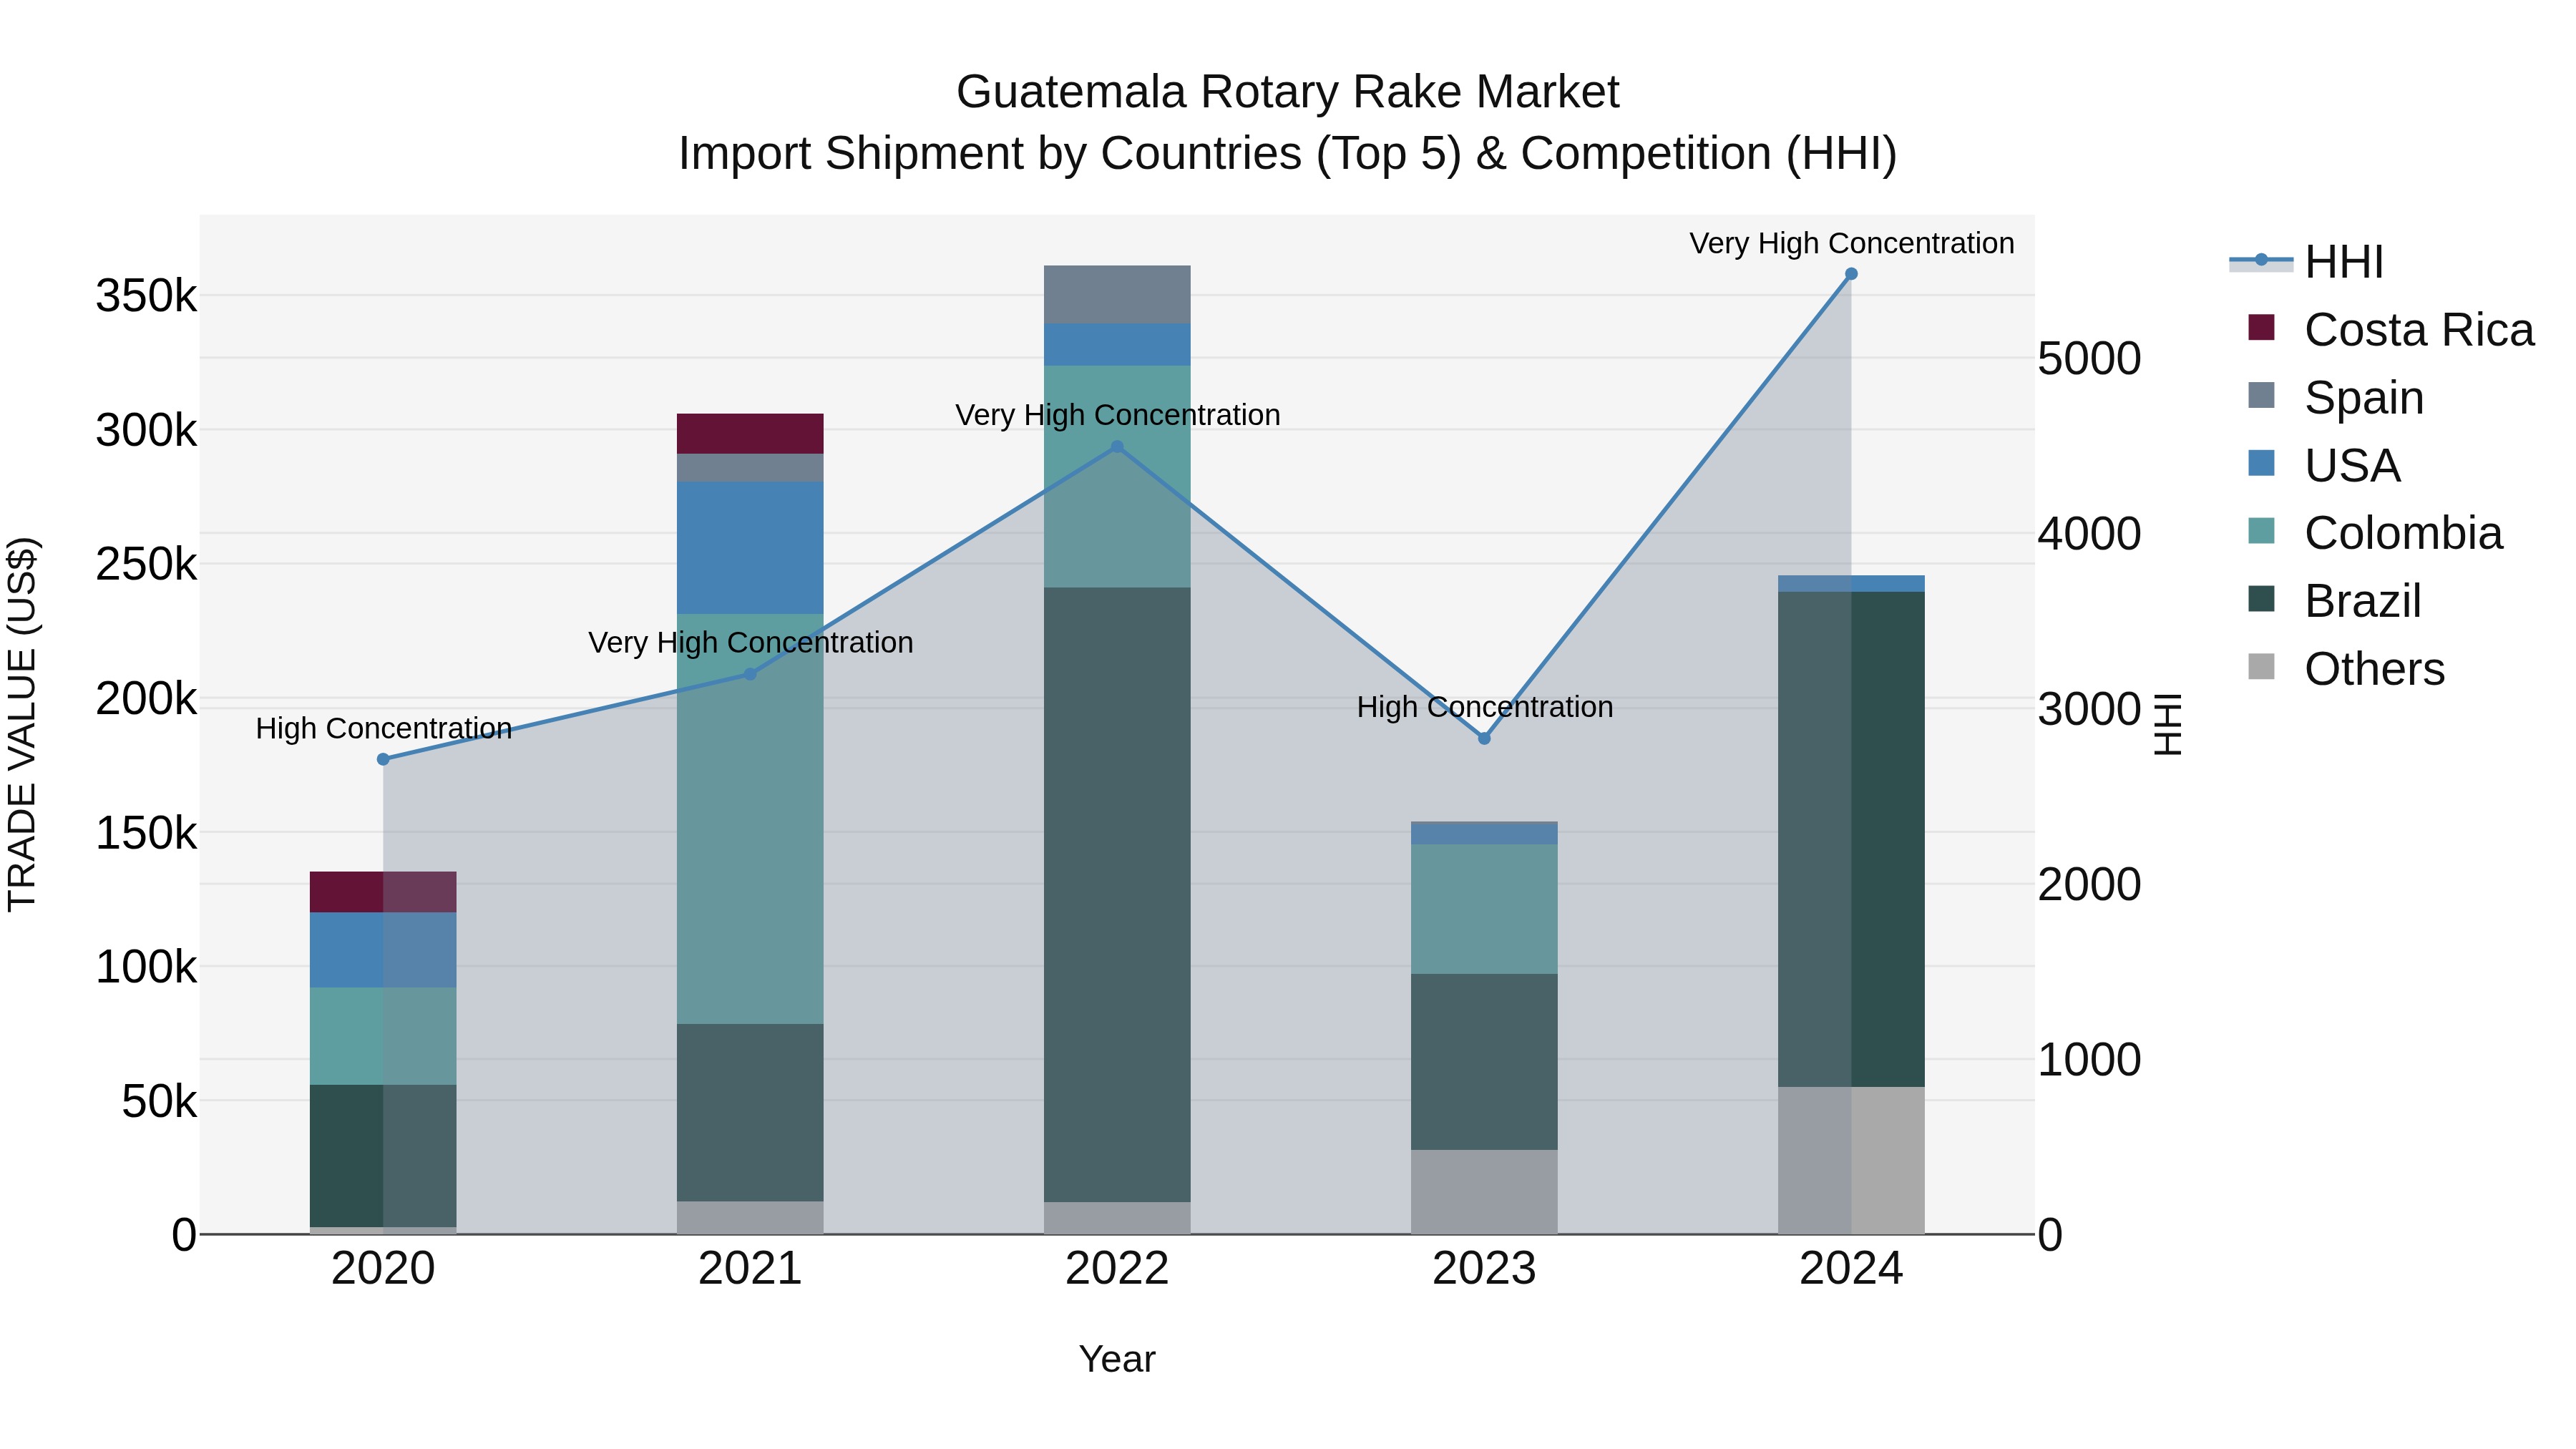The image size is (2576, 1449).
Task: Click the 'High Concentration' annotation above 2020
Action: click(384, 728)
